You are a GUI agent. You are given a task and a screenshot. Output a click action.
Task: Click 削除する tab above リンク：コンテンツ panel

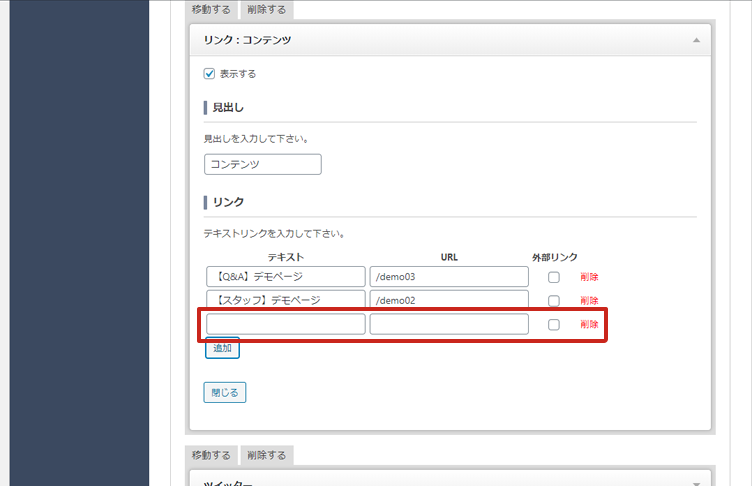click(x=266, y=10)
